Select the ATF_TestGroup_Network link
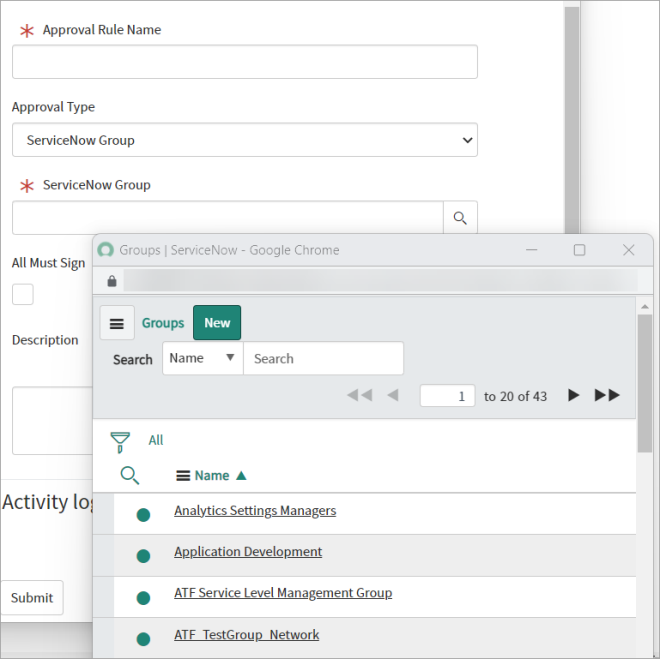660x659 pixels. pyautogui.click(x=247, y=635)
